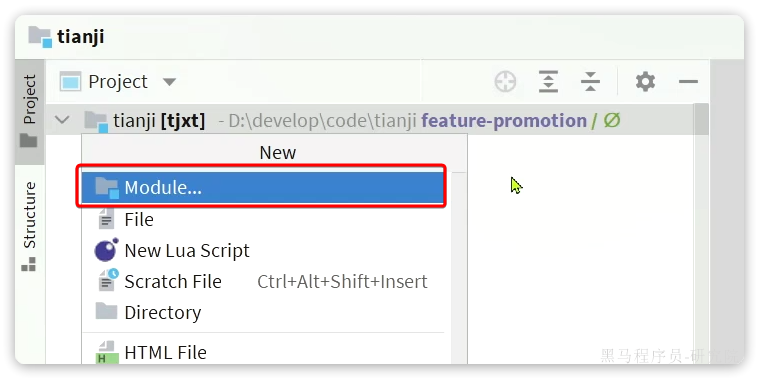759x381 pixels.
Task: Click the Ctrl+Alt+Shift+Insert shortcut text
Action: (342, 281)
